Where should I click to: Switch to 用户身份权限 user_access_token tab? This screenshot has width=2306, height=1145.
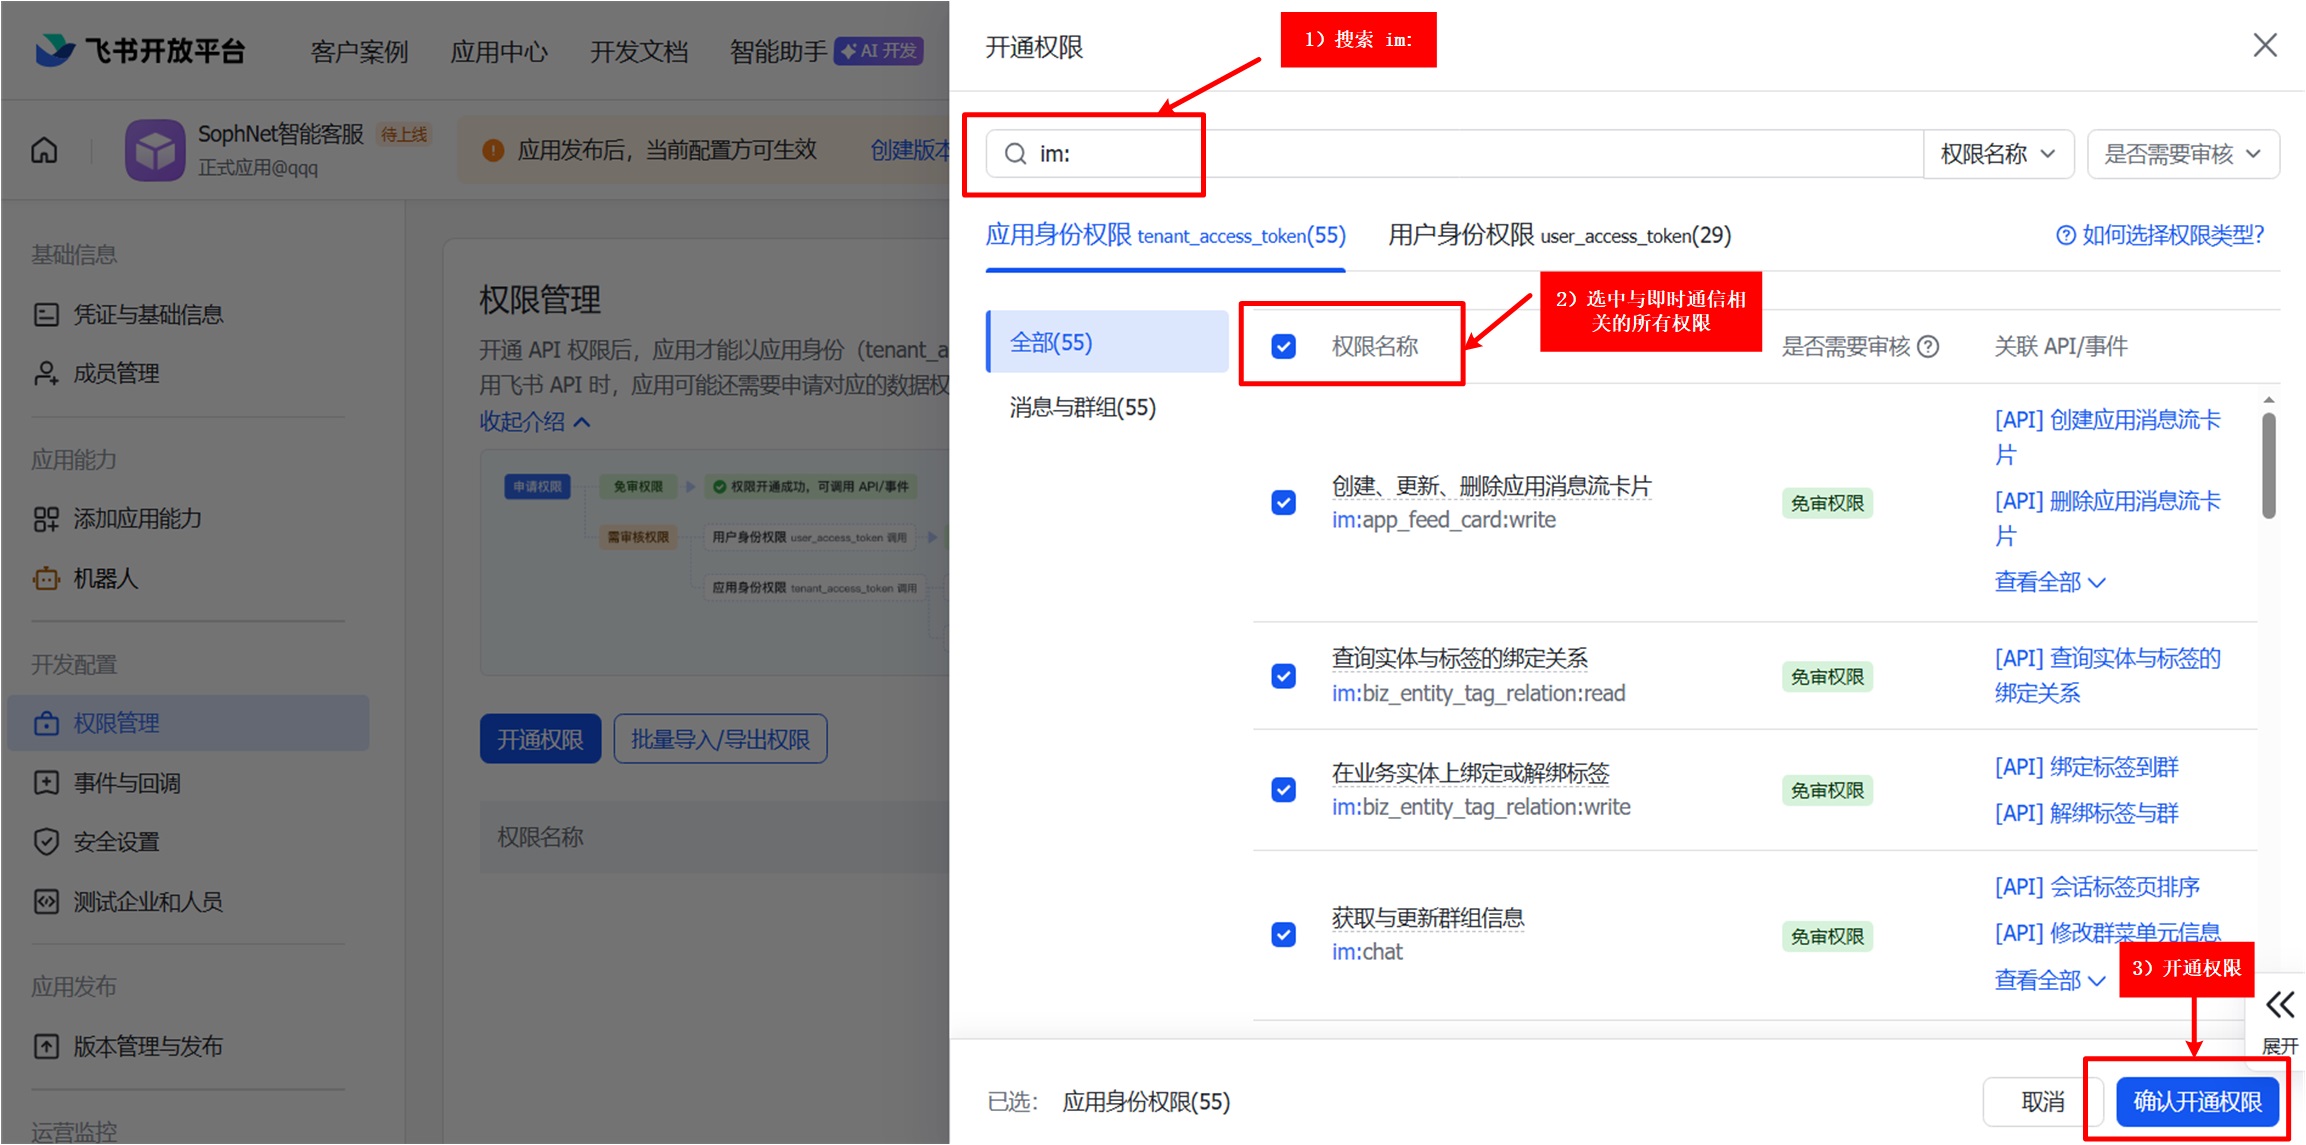click(1559, 235)
